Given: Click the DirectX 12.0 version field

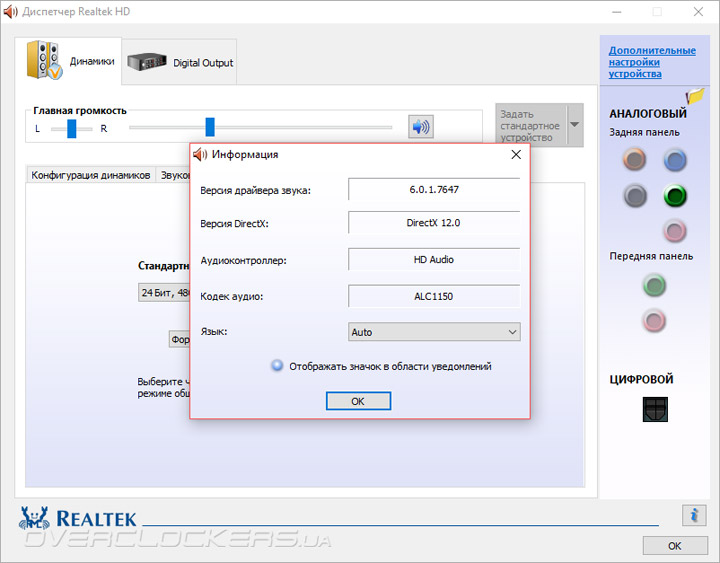Looking at the screenshot, I should [x=434, y=223].
